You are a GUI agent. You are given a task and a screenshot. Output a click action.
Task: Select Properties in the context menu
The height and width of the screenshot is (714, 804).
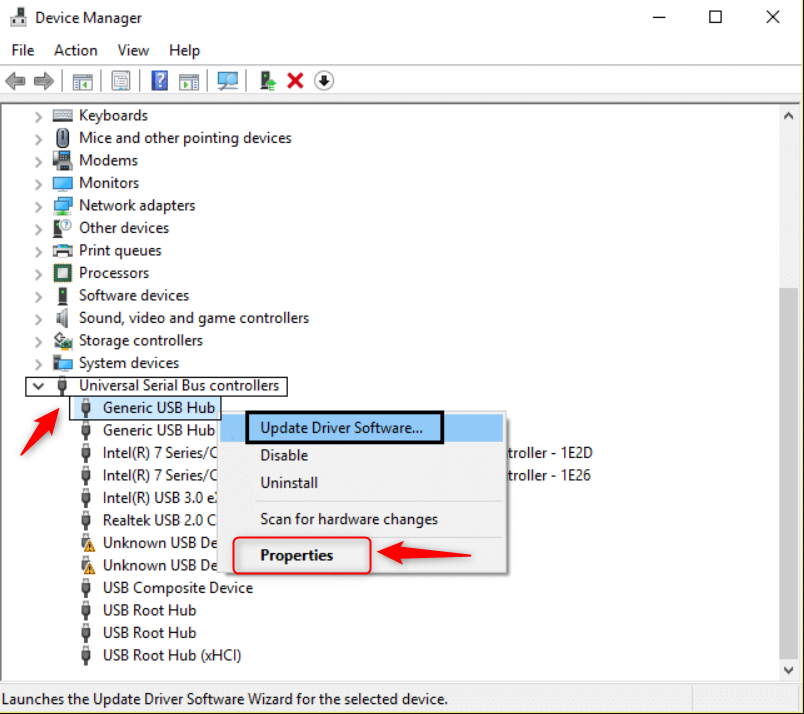(297, 555)
